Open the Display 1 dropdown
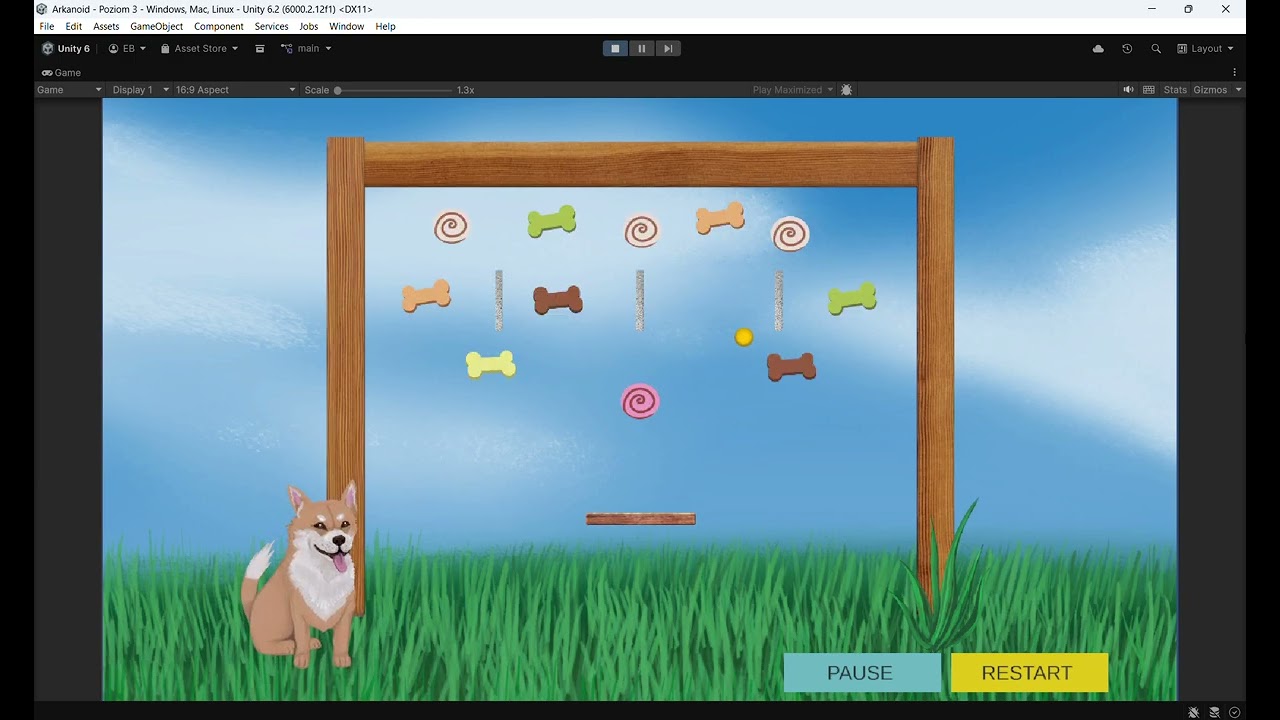Viewport: 1280px width, 720px height. tap(139, 90)
